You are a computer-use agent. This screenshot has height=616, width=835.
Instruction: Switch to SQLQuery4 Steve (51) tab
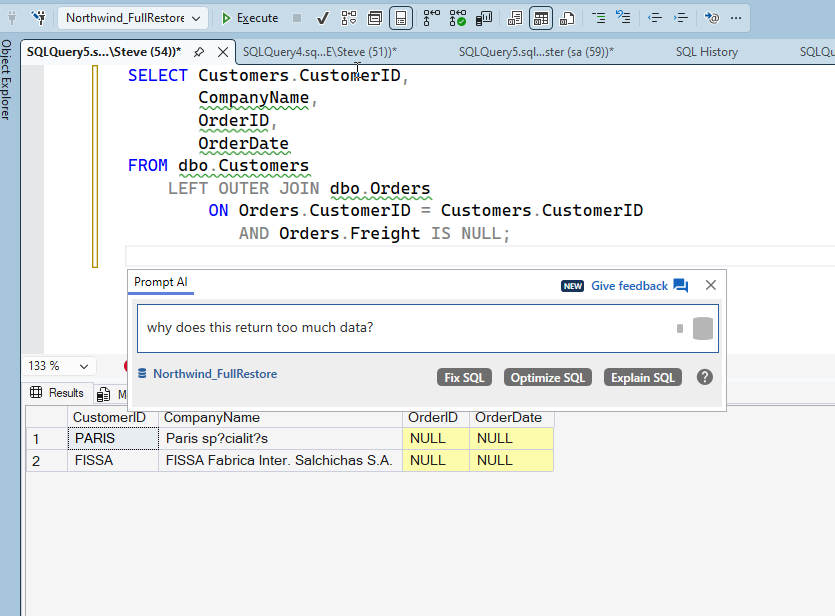coord(319,51)
